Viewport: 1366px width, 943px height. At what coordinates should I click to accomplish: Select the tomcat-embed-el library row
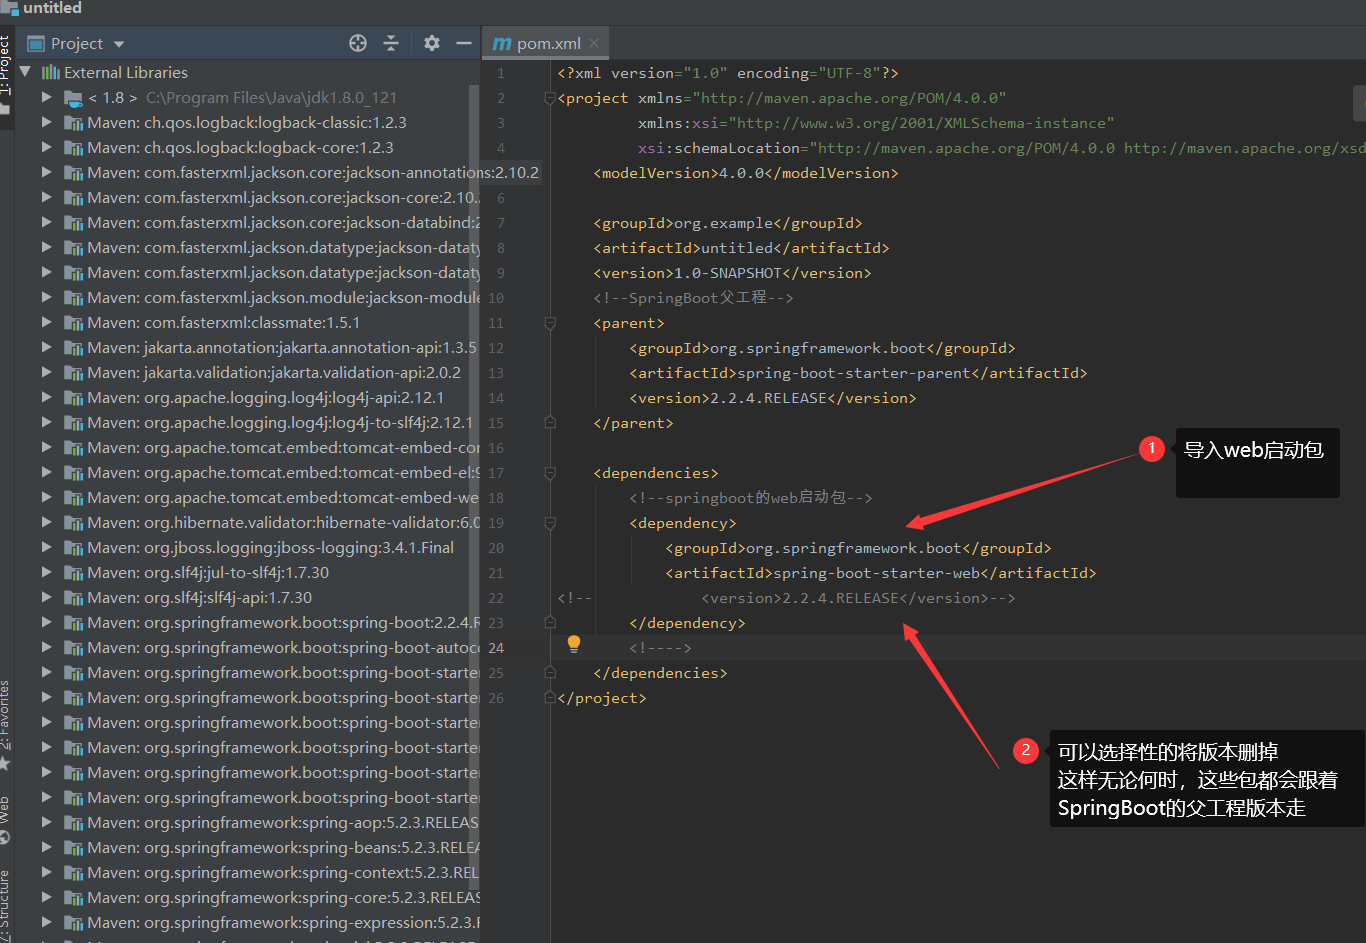(x=247, y=472)
